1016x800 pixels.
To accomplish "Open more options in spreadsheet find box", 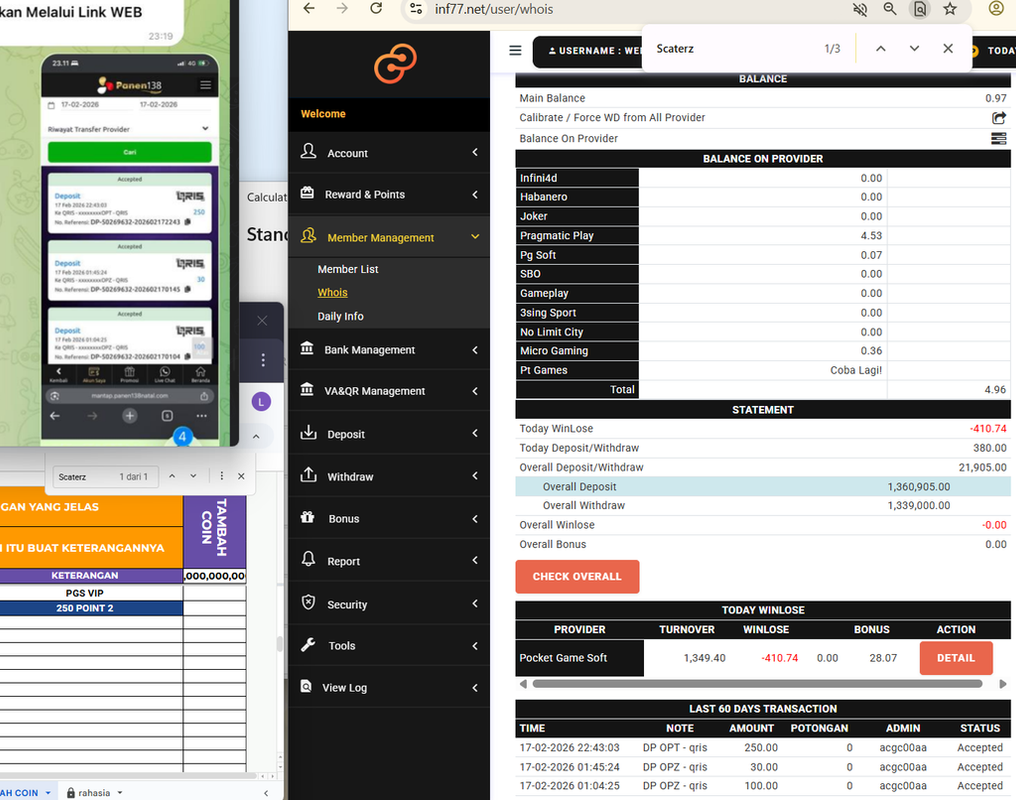I will [x=222, y=476].
